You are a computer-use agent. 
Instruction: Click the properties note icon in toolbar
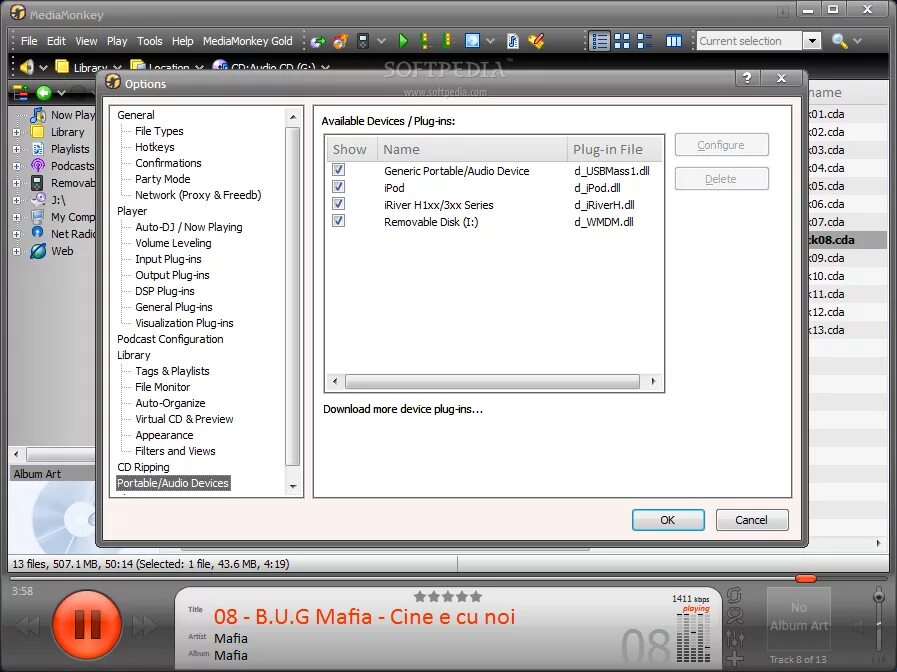click(x=513, y=41)
